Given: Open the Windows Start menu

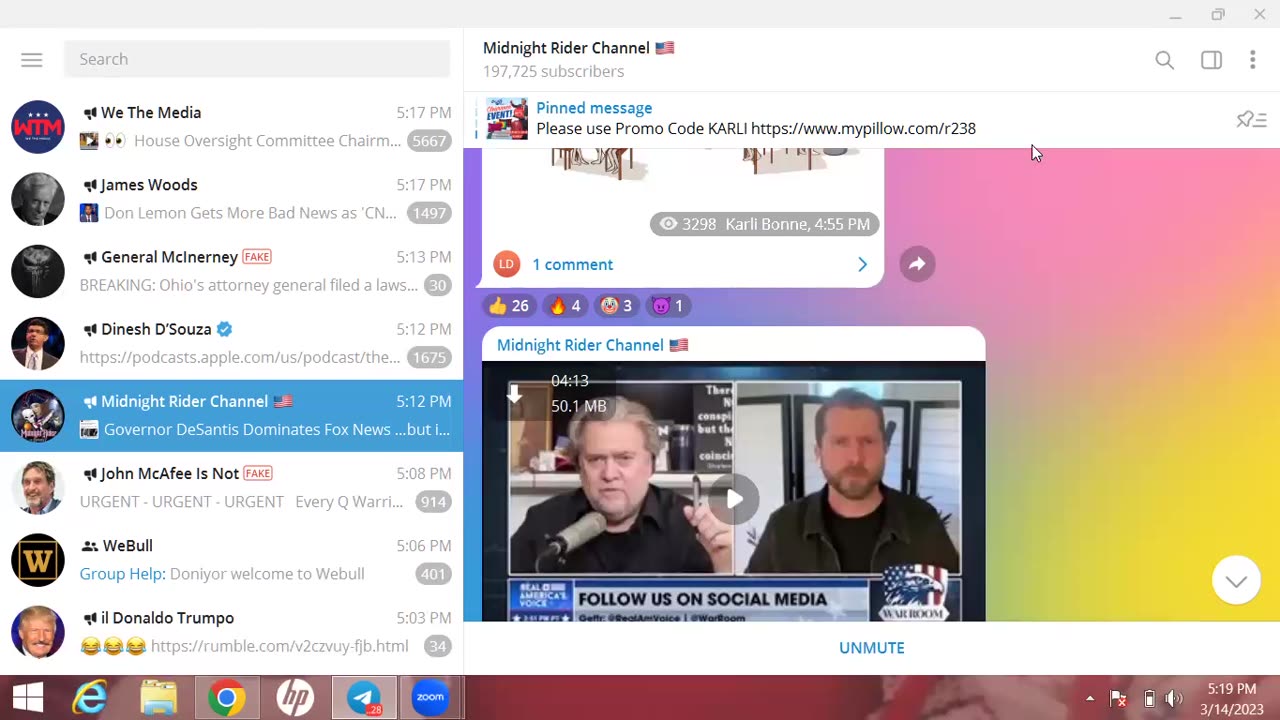Looking at the screenshot, I should coord(27,697).
